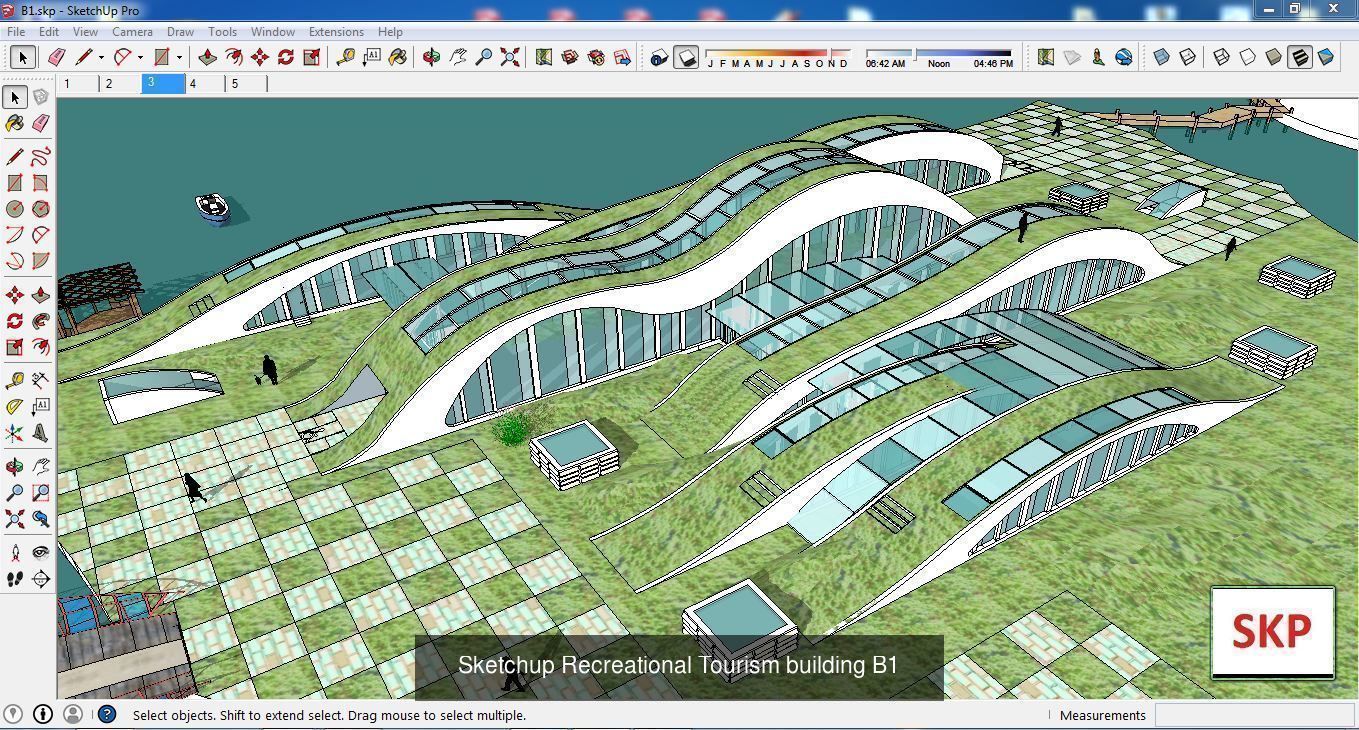Screen dimensions: 1359x730
Task: Expand the Line tool dropdown arrow
Action: 100,58
